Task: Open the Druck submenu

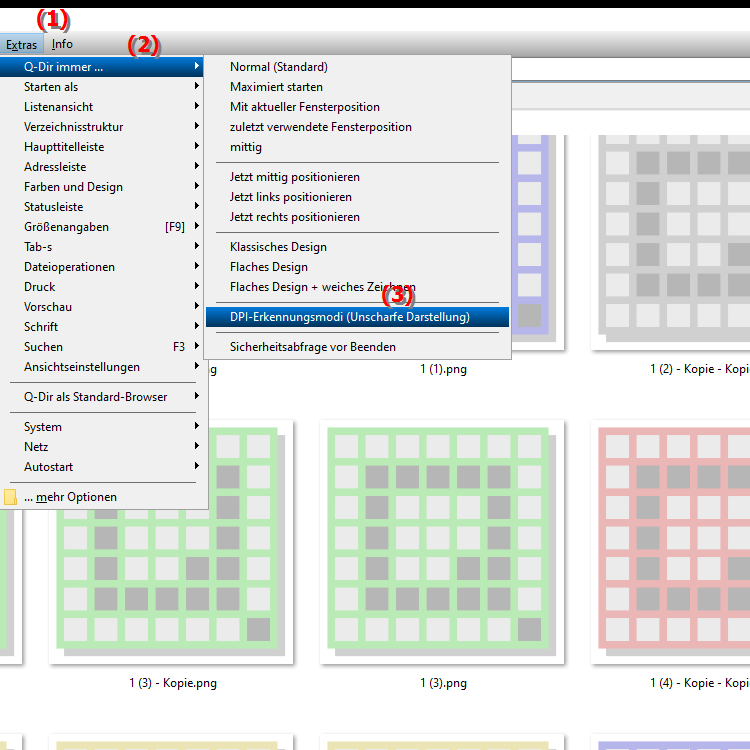Action: (x=101, y=287)
